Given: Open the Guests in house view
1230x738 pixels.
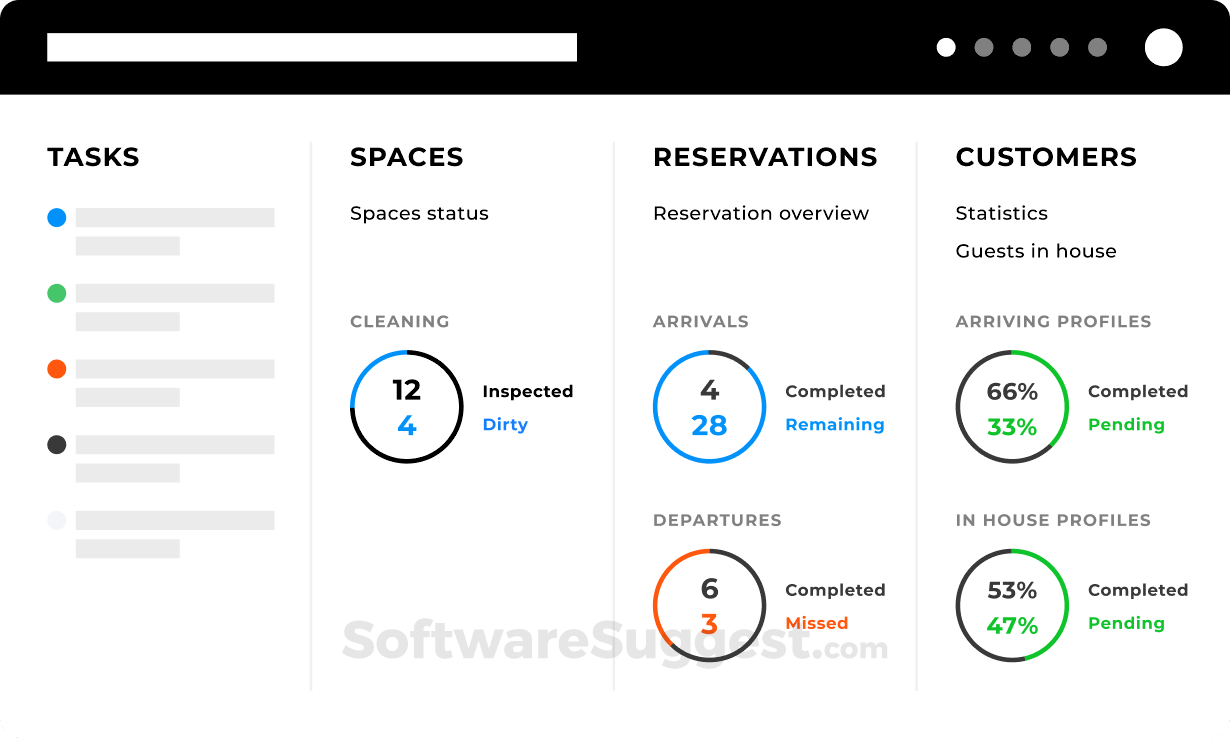Looking at the screenshot, I should point(1035,251).
